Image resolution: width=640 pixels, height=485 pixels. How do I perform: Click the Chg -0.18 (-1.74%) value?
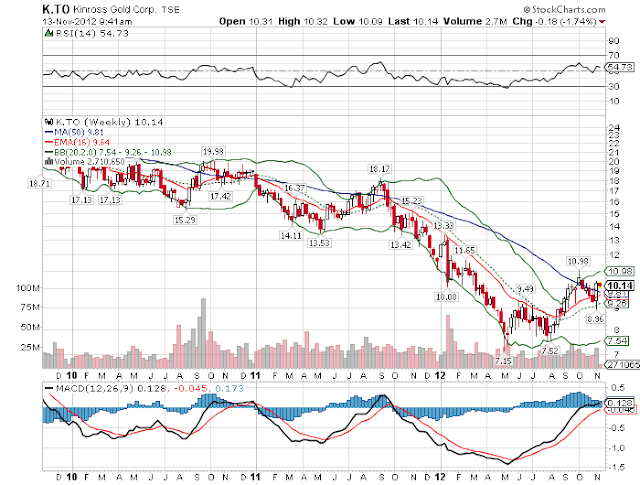coord(555,21)
